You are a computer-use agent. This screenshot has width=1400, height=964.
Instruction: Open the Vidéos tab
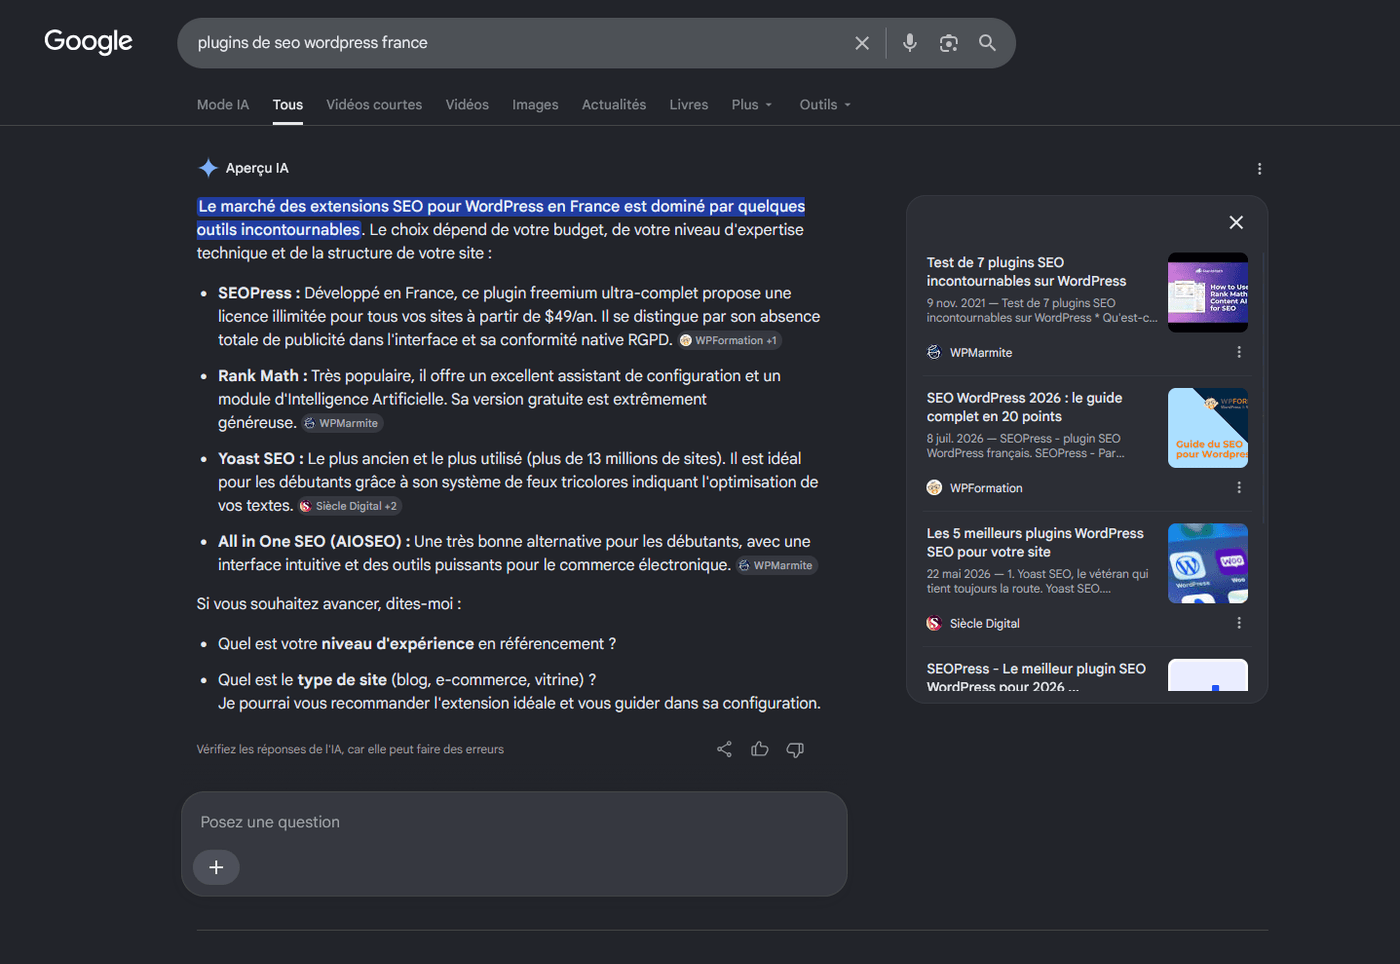[467, 104]
